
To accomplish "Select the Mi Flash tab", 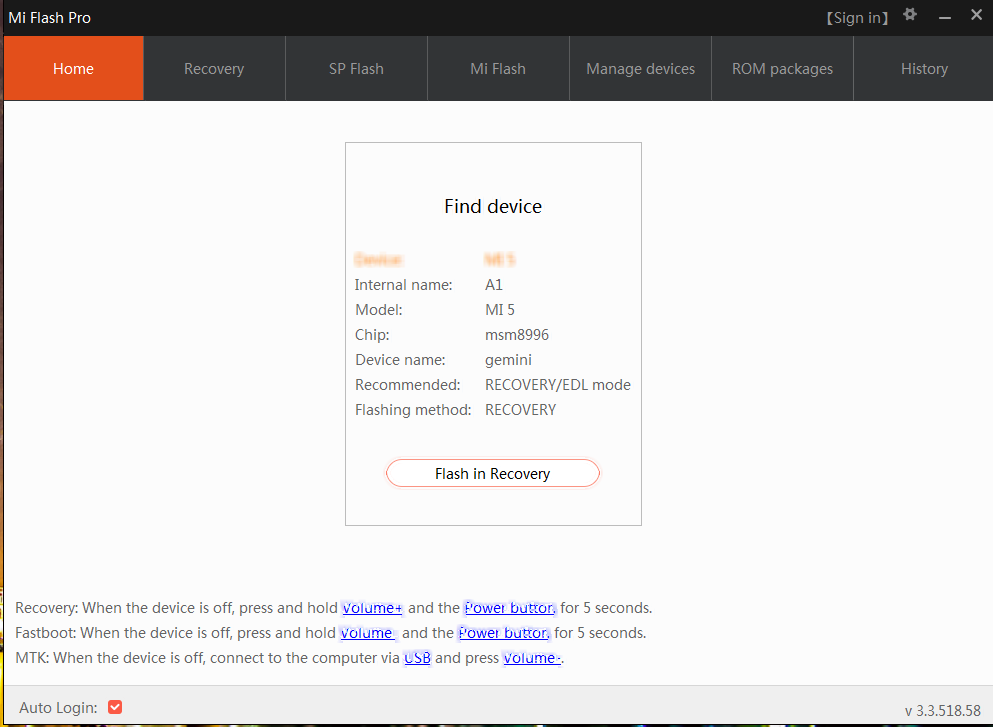I will pos(498,68).
